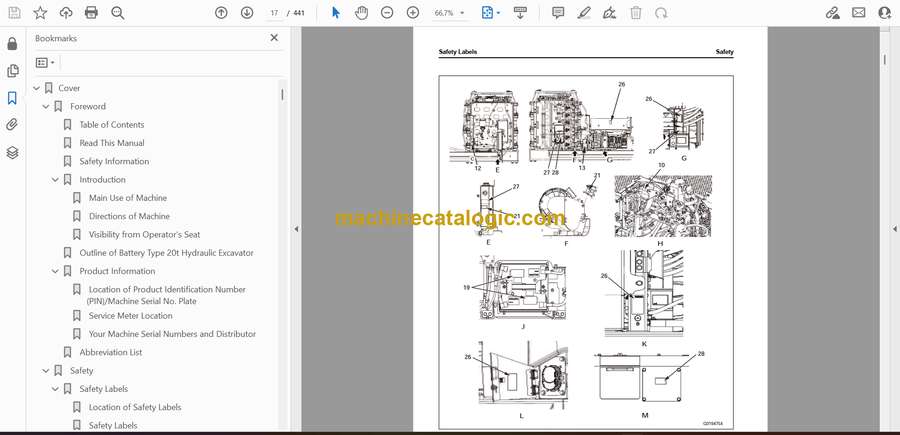Collapse the Product Information bookmark
Screen dimensions: 900x435
coord(55,271)
